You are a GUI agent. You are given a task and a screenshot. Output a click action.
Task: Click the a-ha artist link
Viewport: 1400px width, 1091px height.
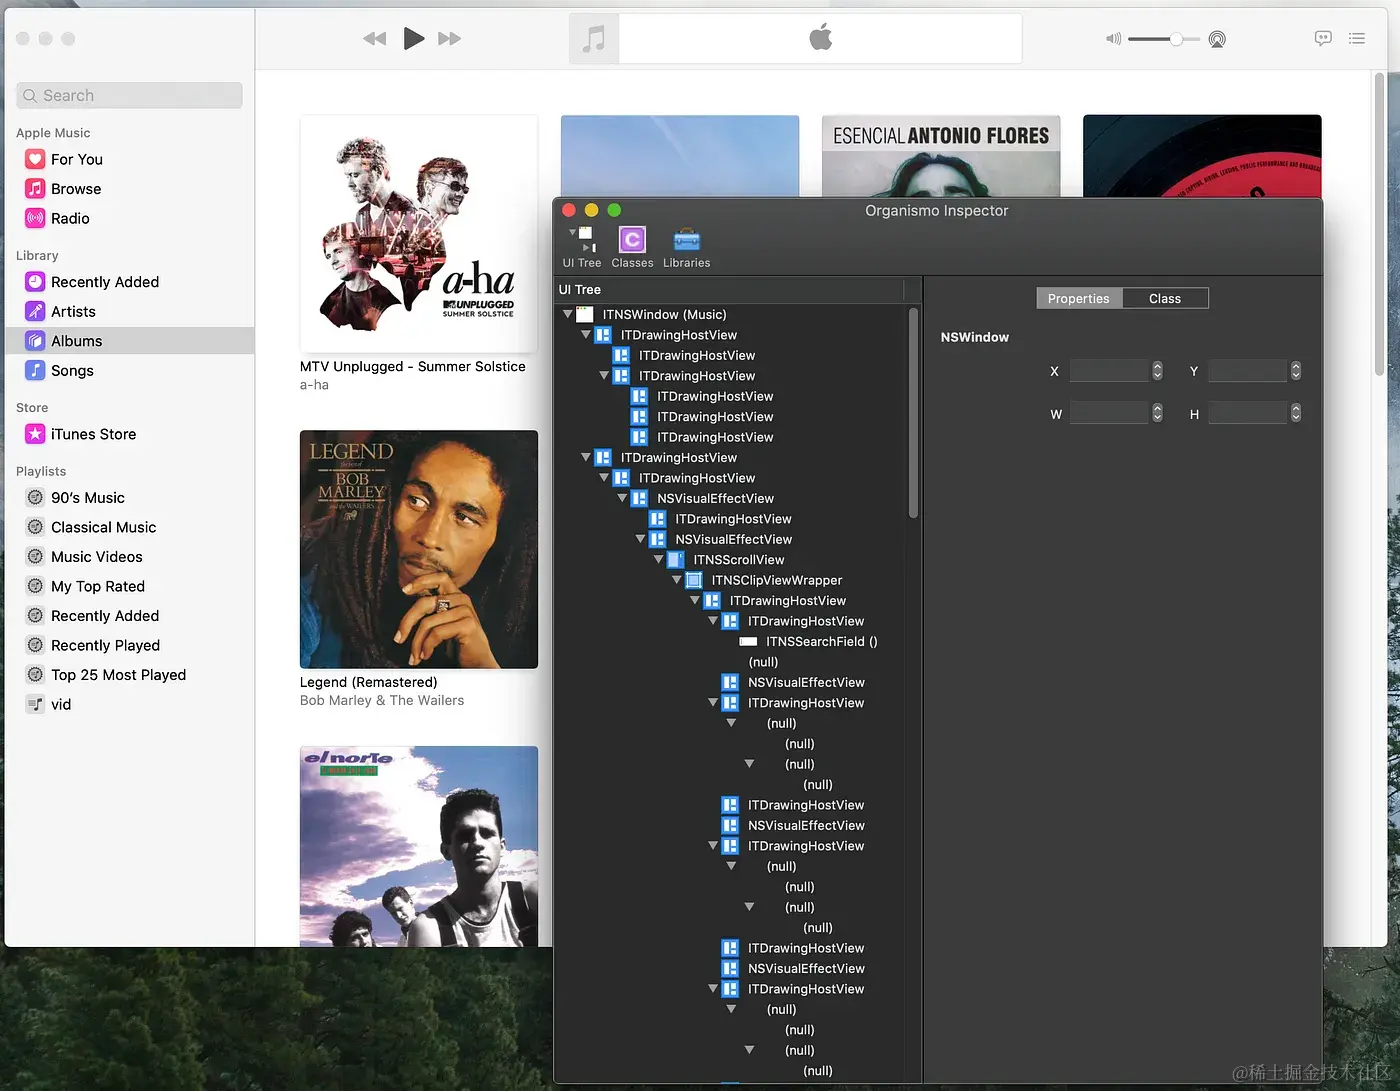click(x=314, y=385)
